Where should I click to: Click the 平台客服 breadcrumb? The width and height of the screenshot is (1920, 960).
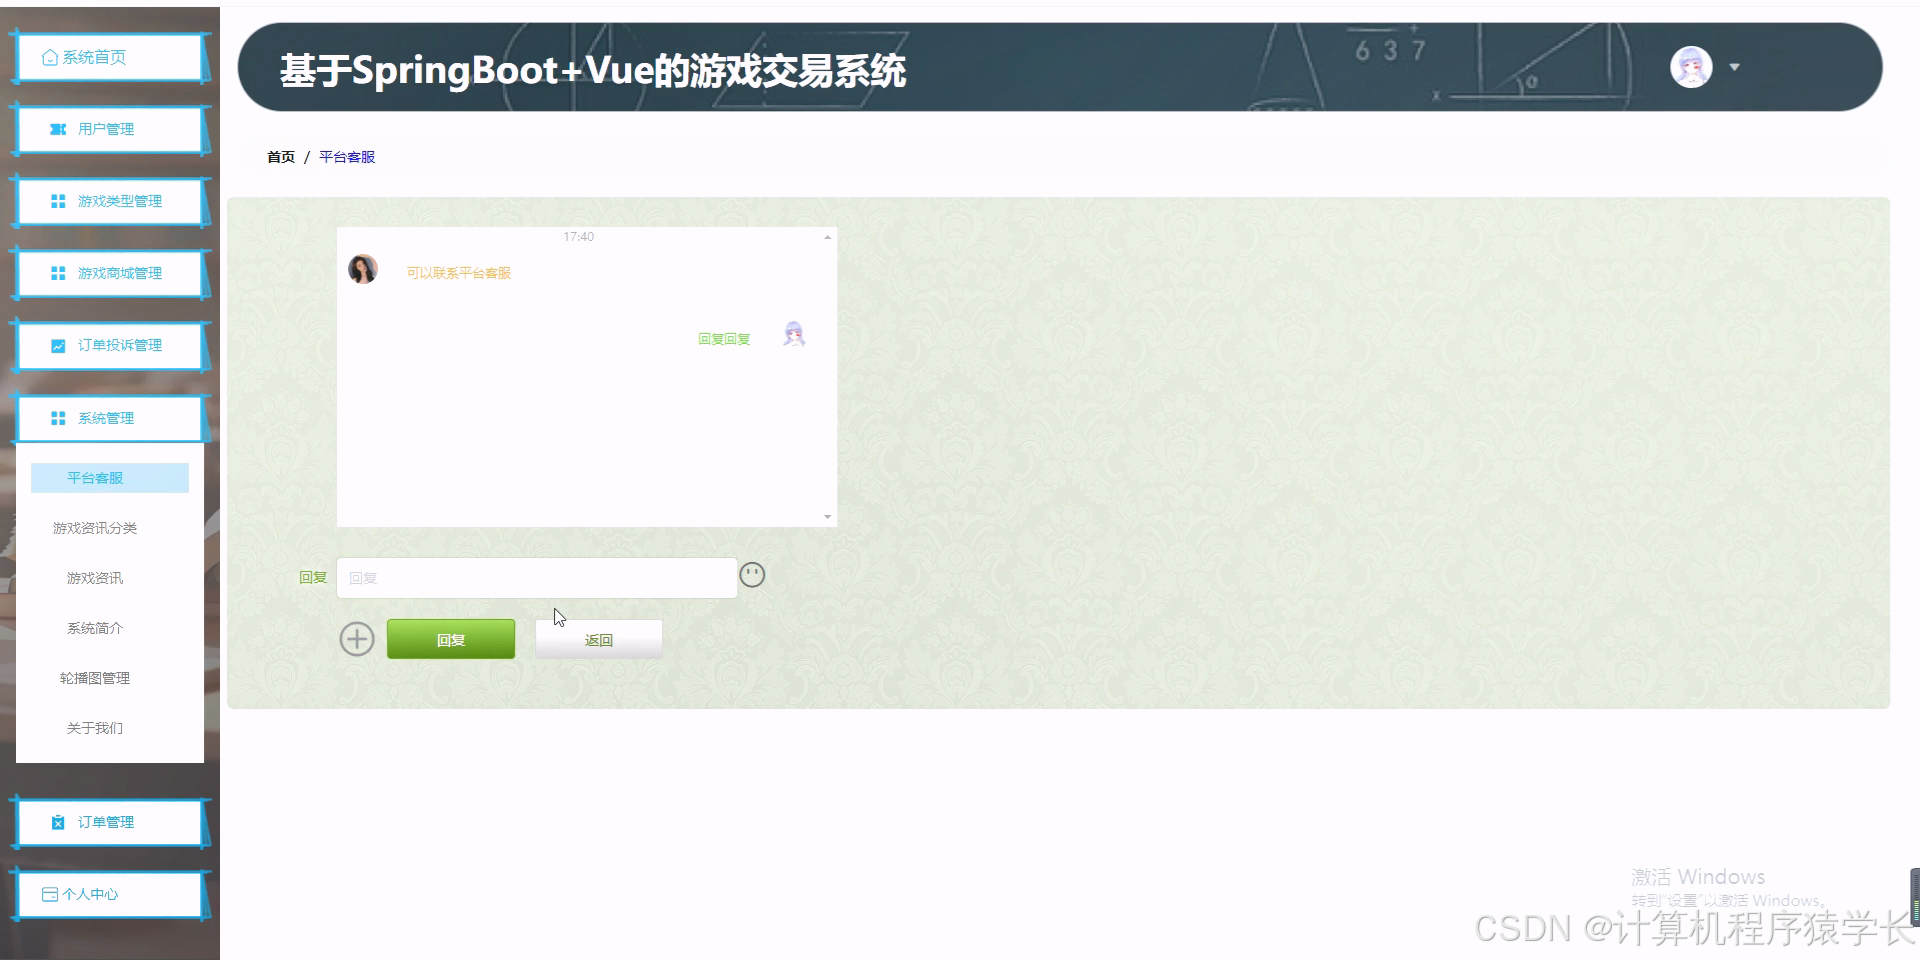347,157
